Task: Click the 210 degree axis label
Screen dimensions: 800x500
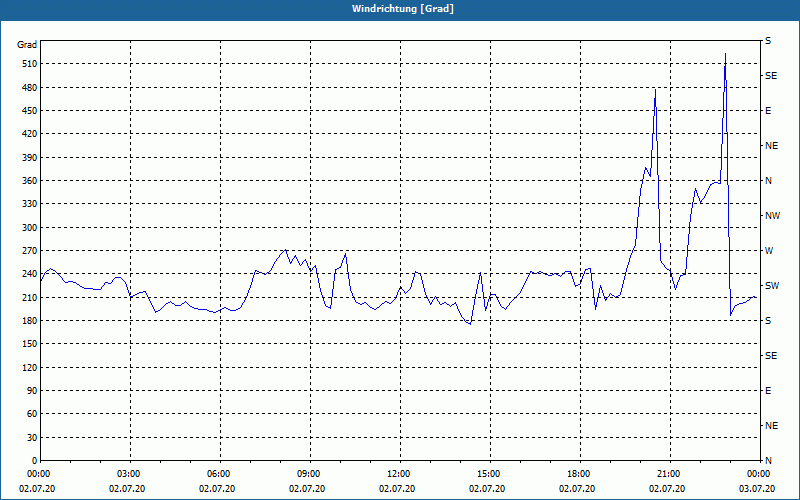Action: (30, 297)
